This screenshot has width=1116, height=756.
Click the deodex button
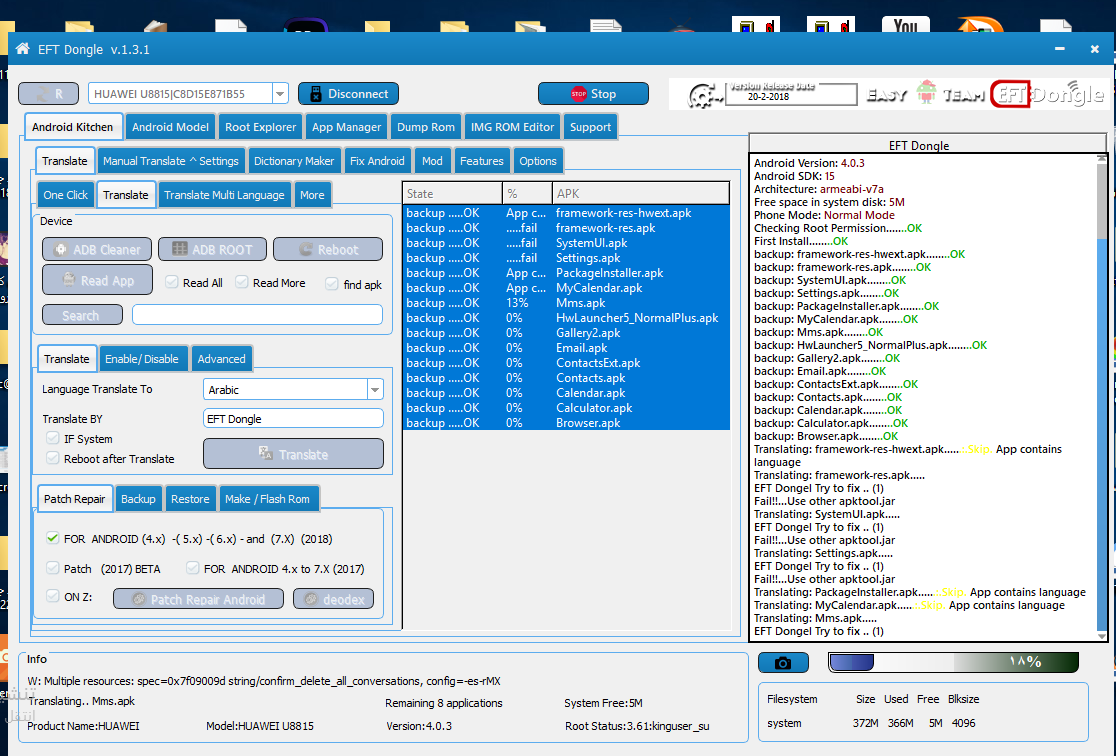(334, 599)
